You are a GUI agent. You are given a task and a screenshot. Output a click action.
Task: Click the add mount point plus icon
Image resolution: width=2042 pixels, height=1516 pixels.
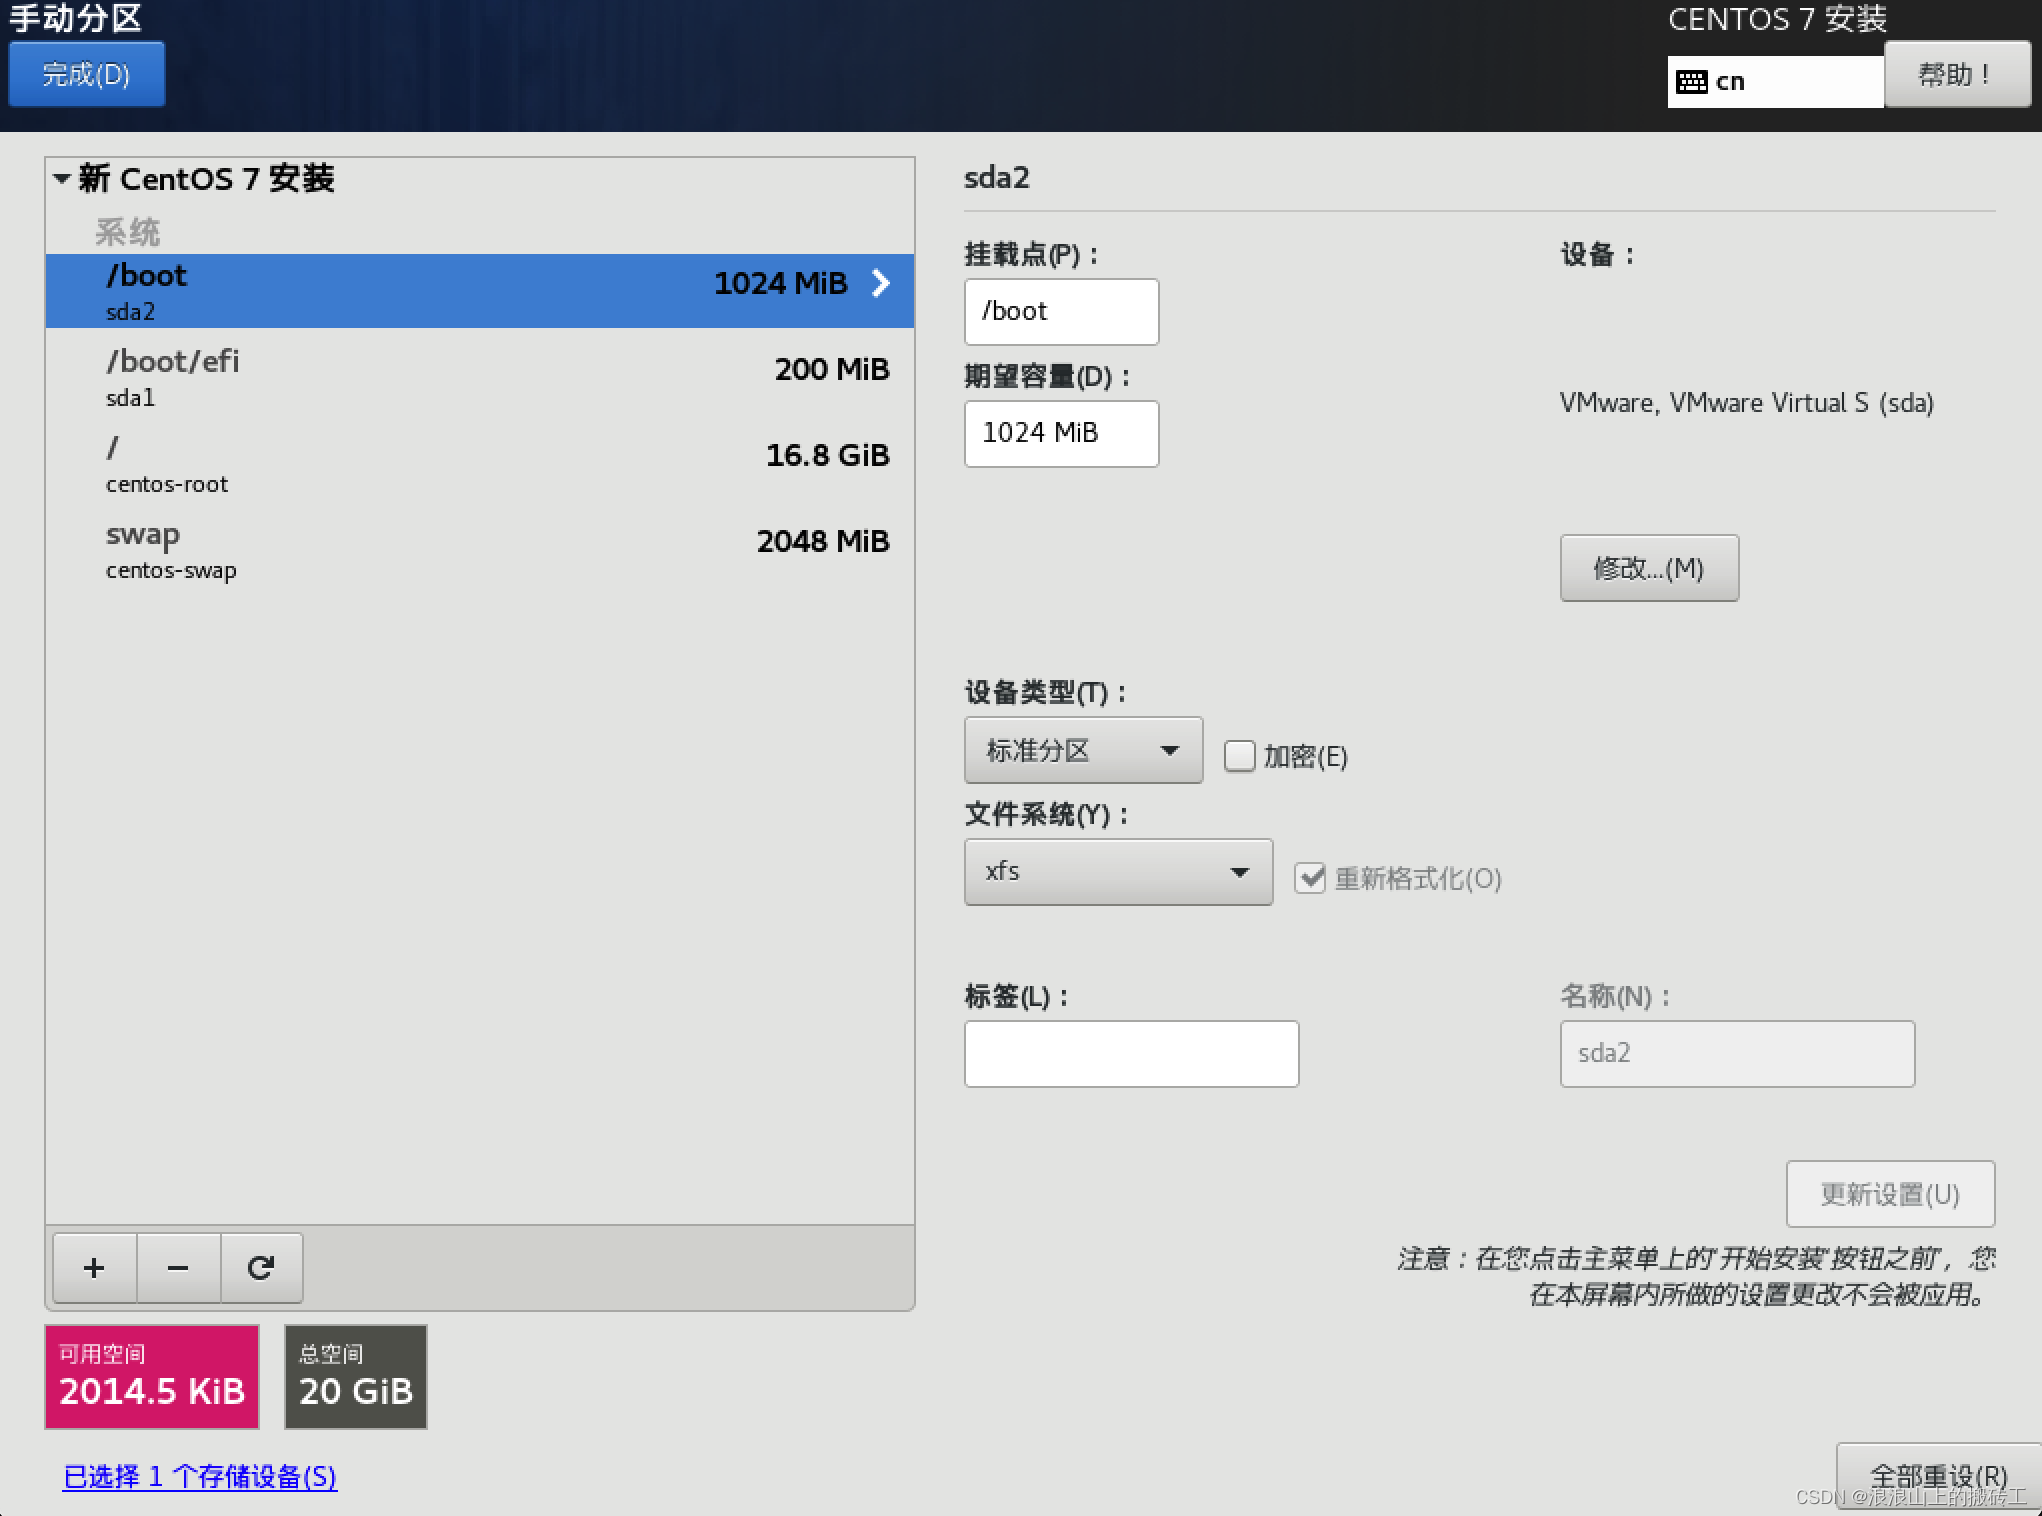[x=94, y=1268]
